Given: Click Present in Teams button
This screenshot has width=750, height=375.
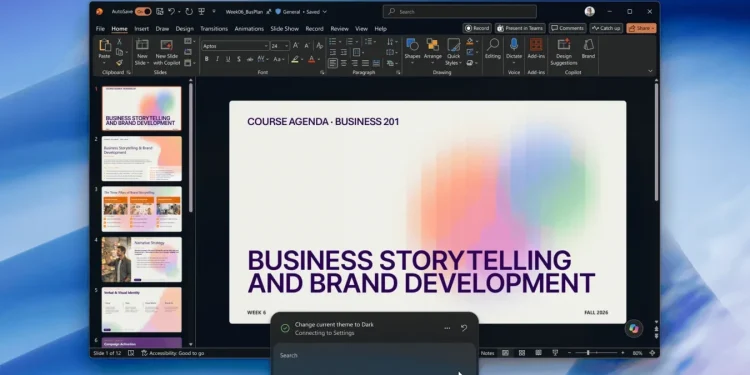Looking at the screenshot, I should 520,28.
